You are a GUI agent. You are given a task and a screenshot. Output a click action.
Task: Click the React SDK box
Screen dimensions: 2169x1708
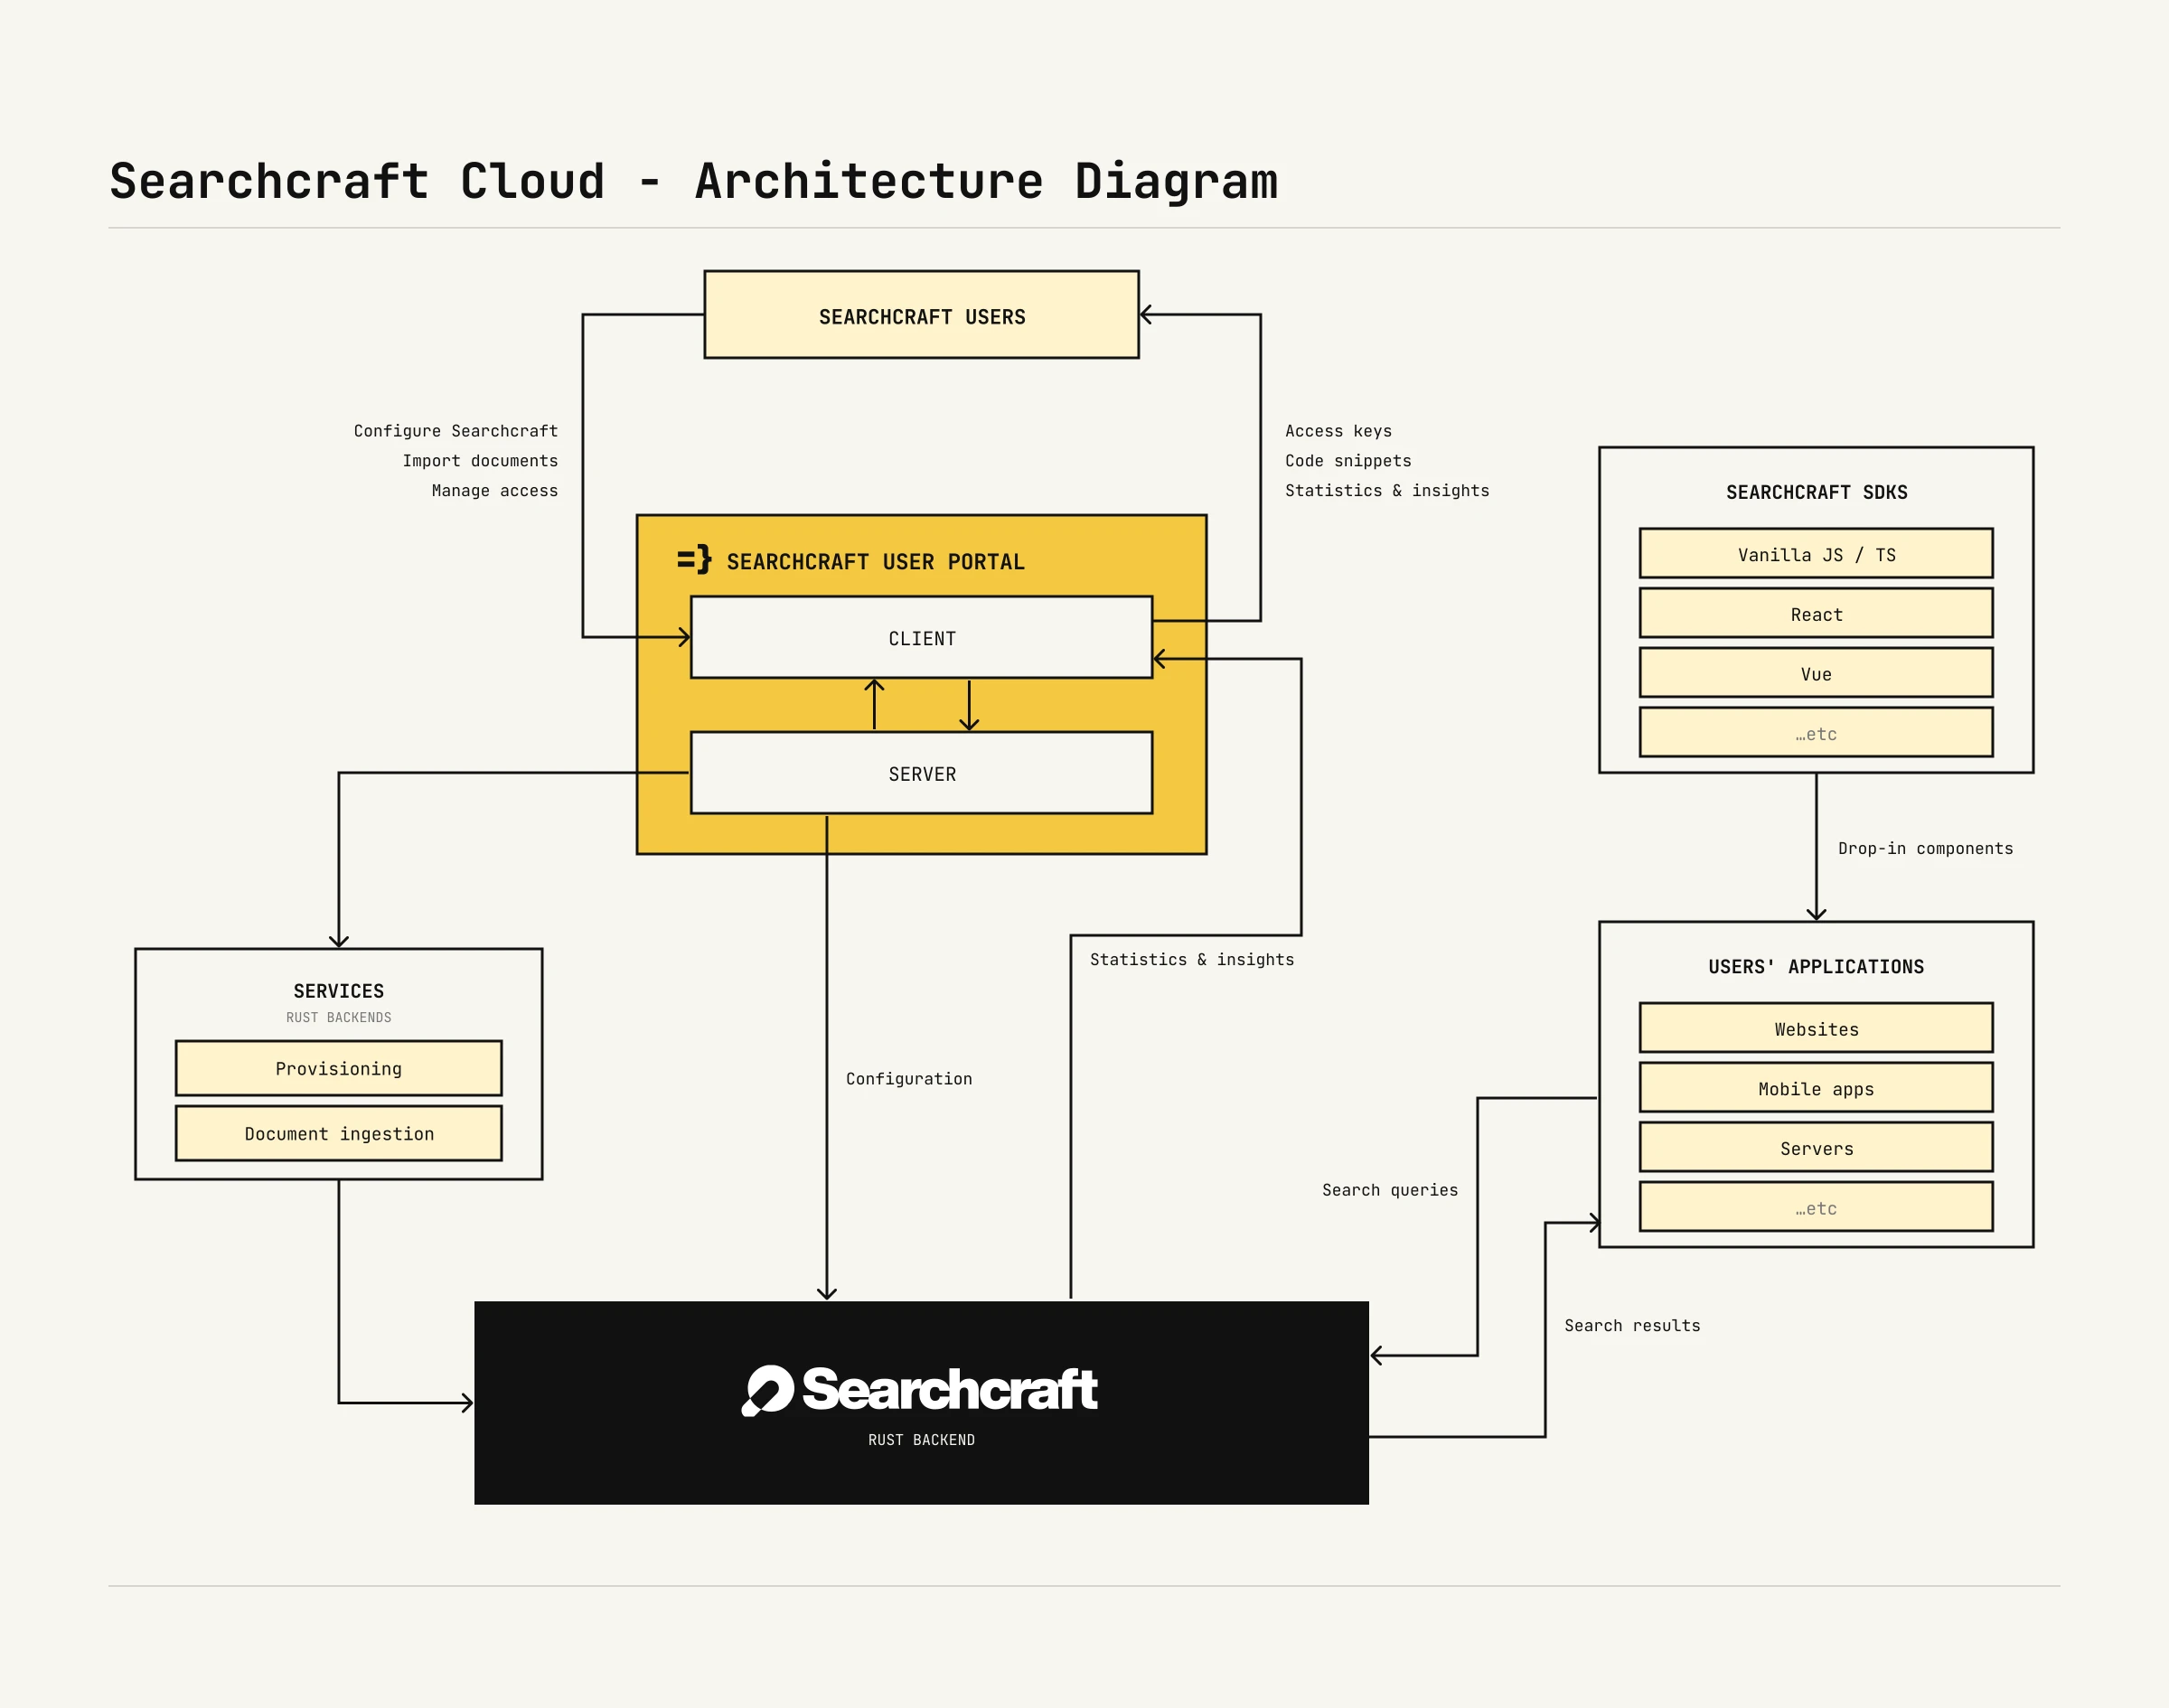(1816, 613)
